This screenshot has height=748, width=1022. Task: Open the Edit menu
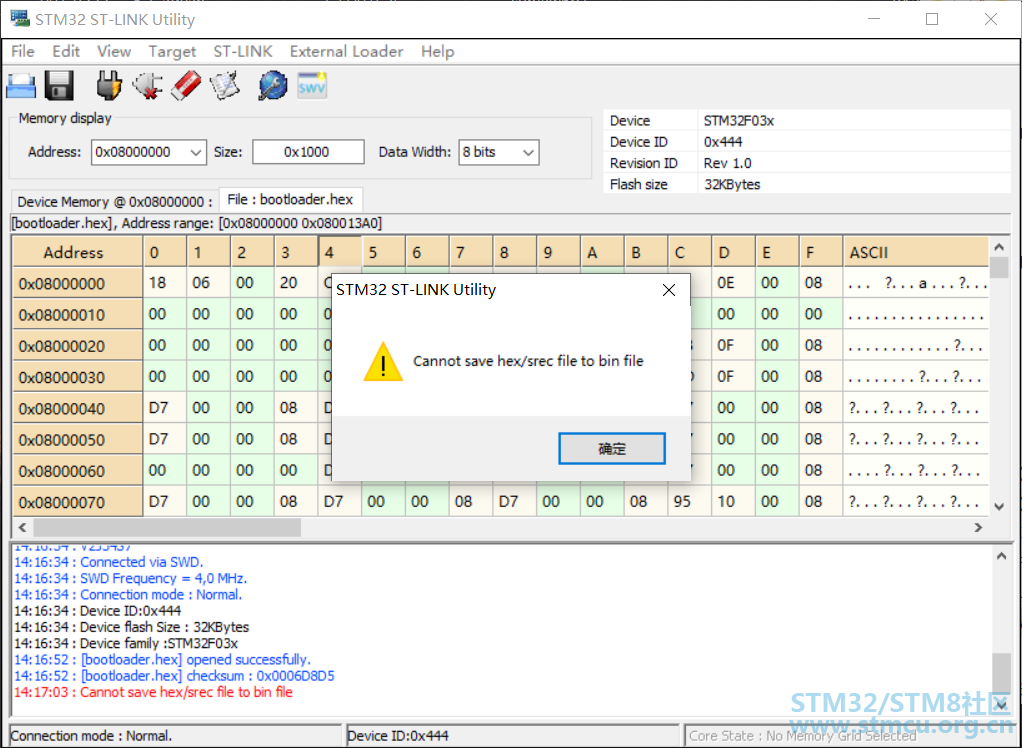[66, 51]
